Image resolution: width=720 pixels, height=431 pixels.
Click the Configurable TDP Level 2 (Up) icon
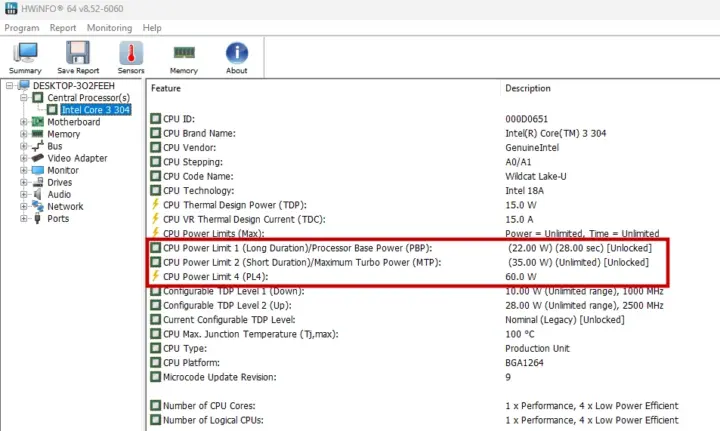pyautogui.click(x=156, y=305)
